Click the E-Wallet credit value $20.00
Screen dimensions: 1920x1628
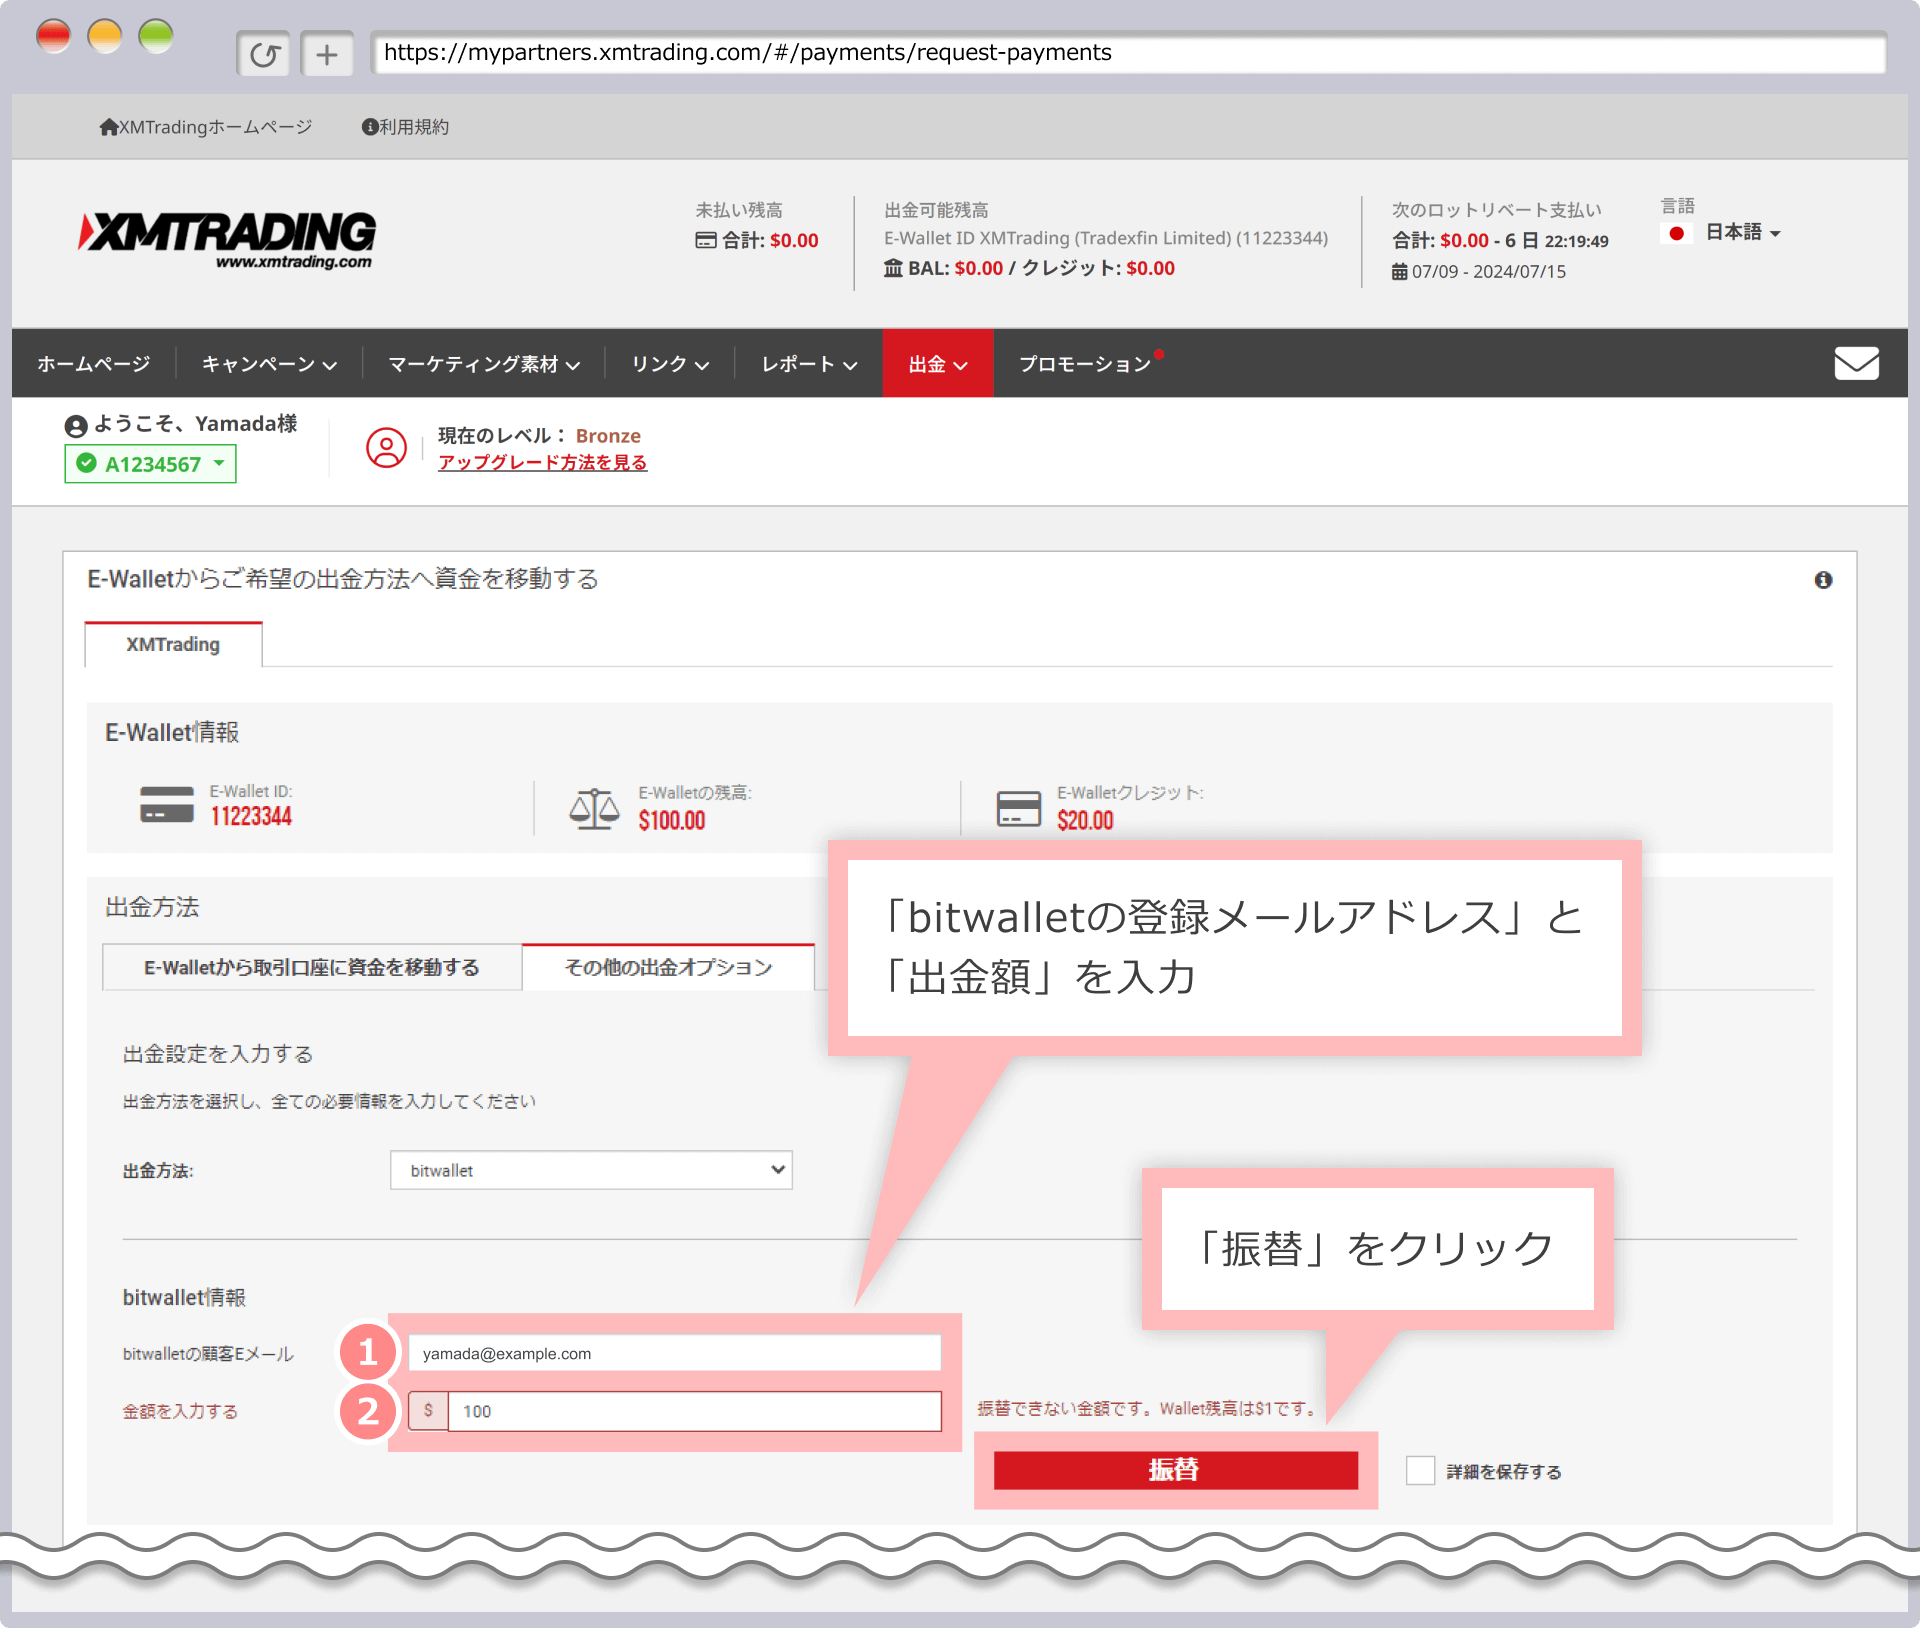pyautogui.click(x=1085, y=820)
